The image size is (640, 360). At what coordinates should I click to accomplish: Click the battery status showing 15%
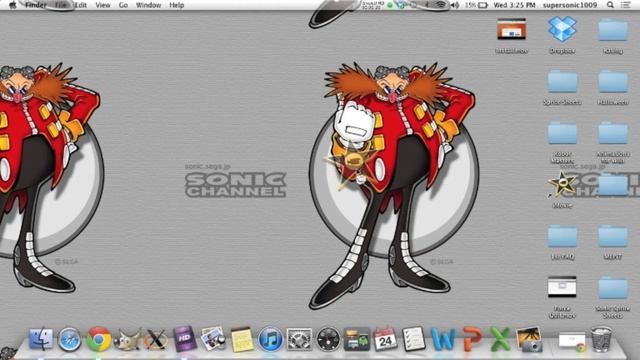pyautogui.click(x=476, y=5)
